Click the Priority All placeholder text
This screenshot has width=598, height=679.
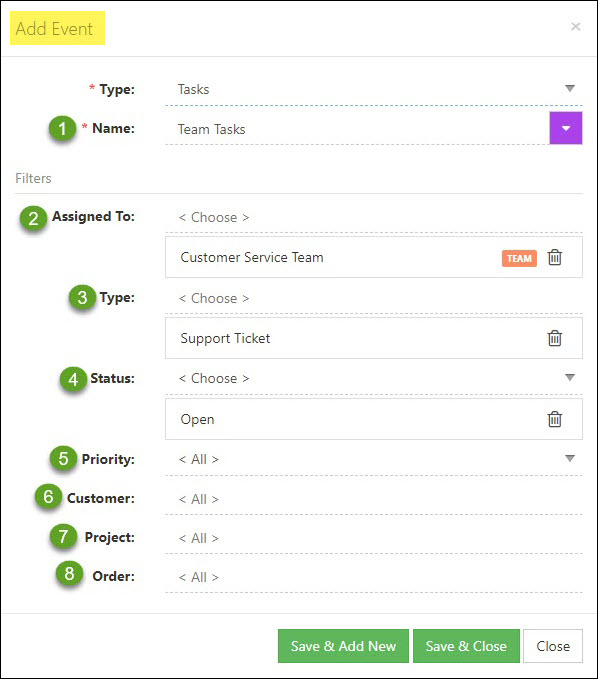click(x=199, y=459)
